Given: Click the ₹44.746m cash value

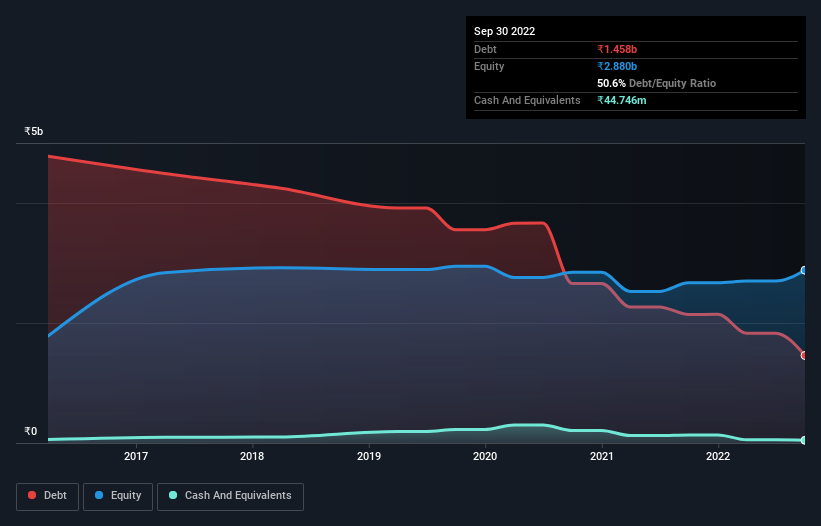Looking at the screenshot, I should (622, 100).
